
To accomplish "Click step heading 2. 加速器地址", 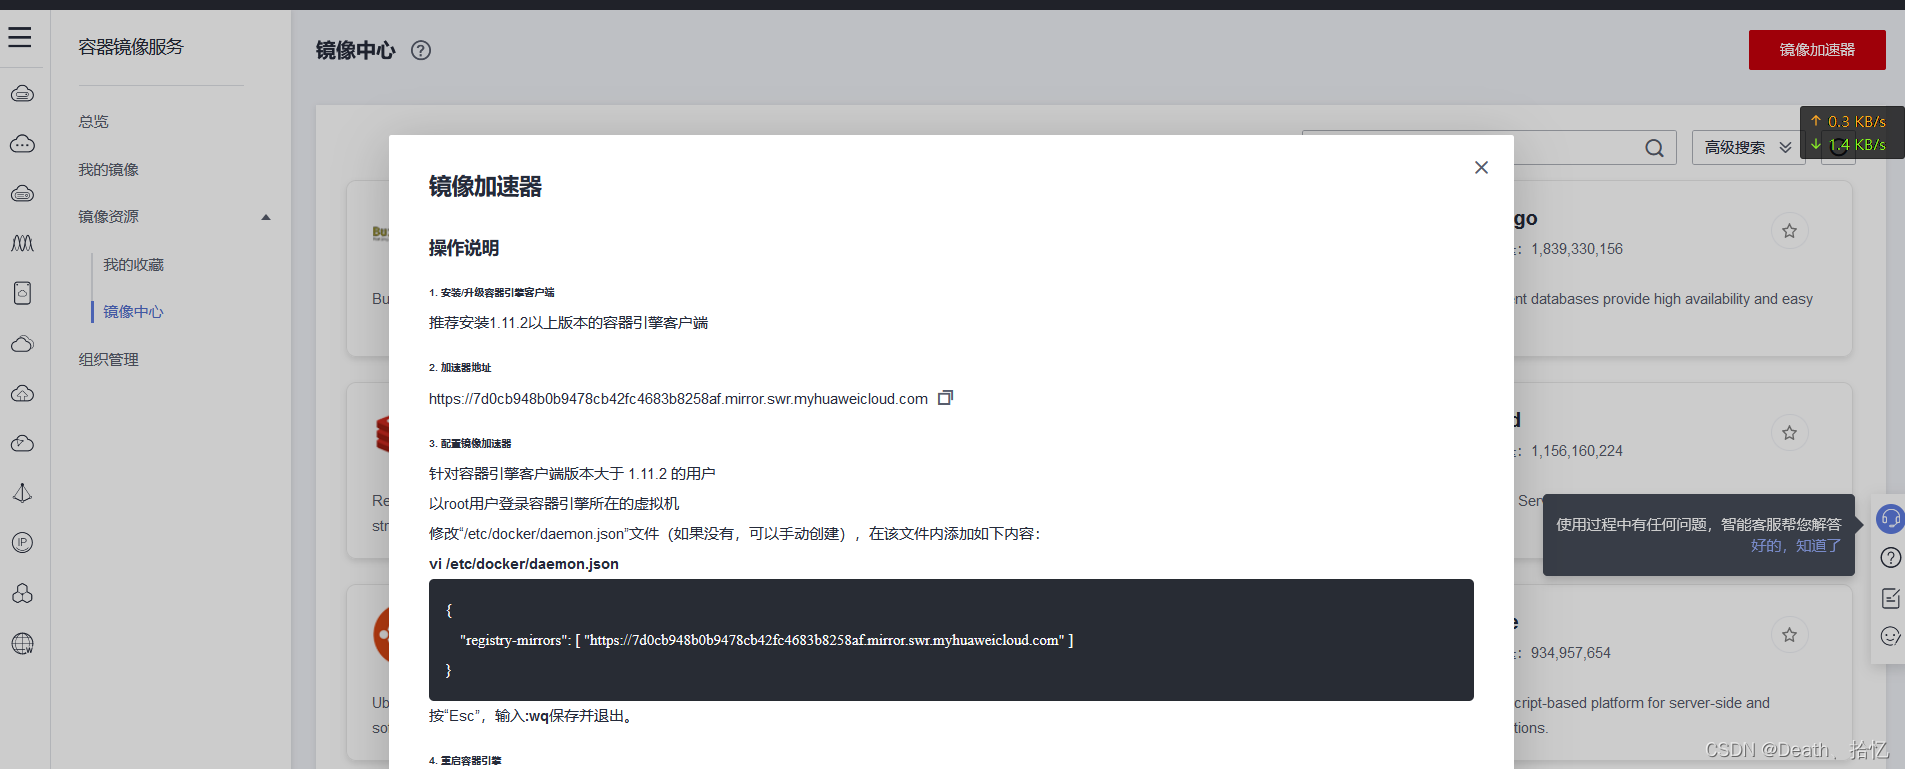I will (x=460, y=368).
